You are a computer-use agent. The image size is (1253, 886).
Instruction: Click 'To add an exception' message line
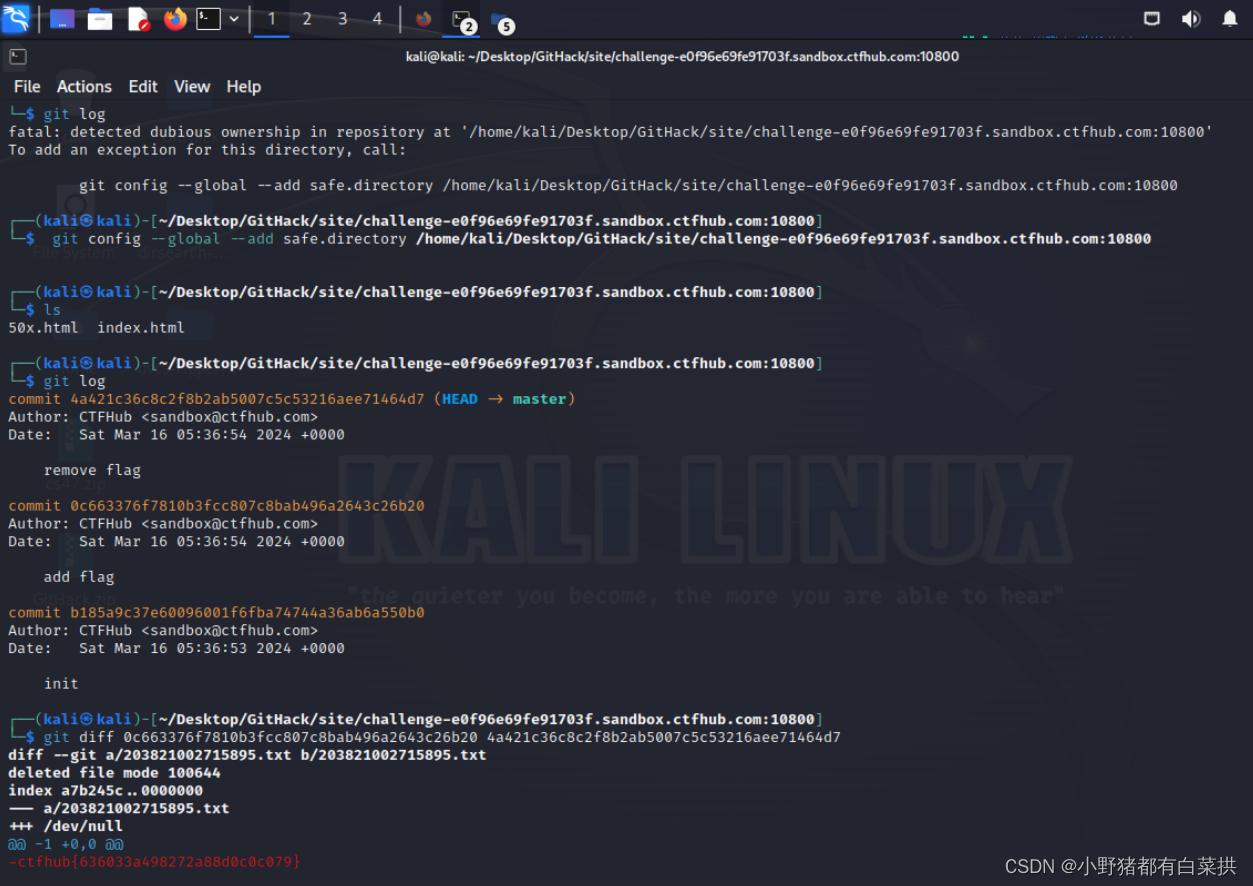tap(207, 150)
